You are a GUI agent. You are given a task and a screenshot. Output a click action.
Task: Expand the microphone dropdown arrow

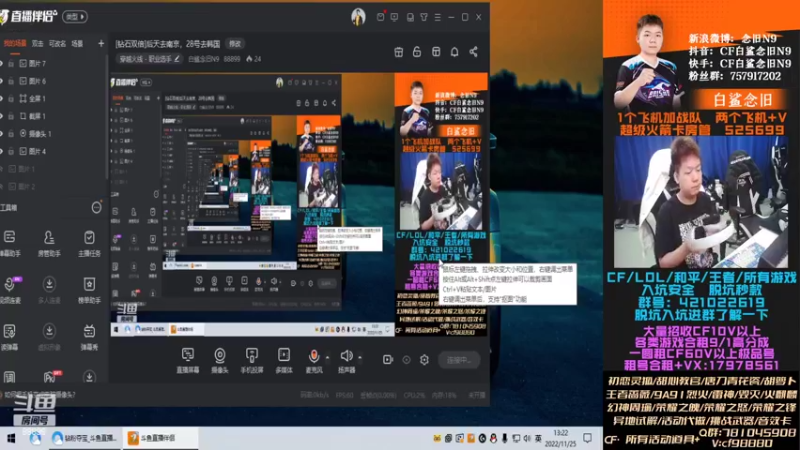328,358
